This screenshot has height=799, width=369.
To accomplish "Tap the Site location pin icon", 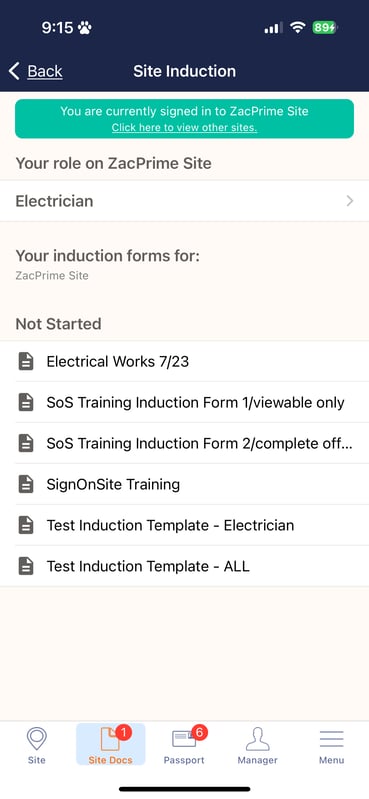I will coord(37,738).
